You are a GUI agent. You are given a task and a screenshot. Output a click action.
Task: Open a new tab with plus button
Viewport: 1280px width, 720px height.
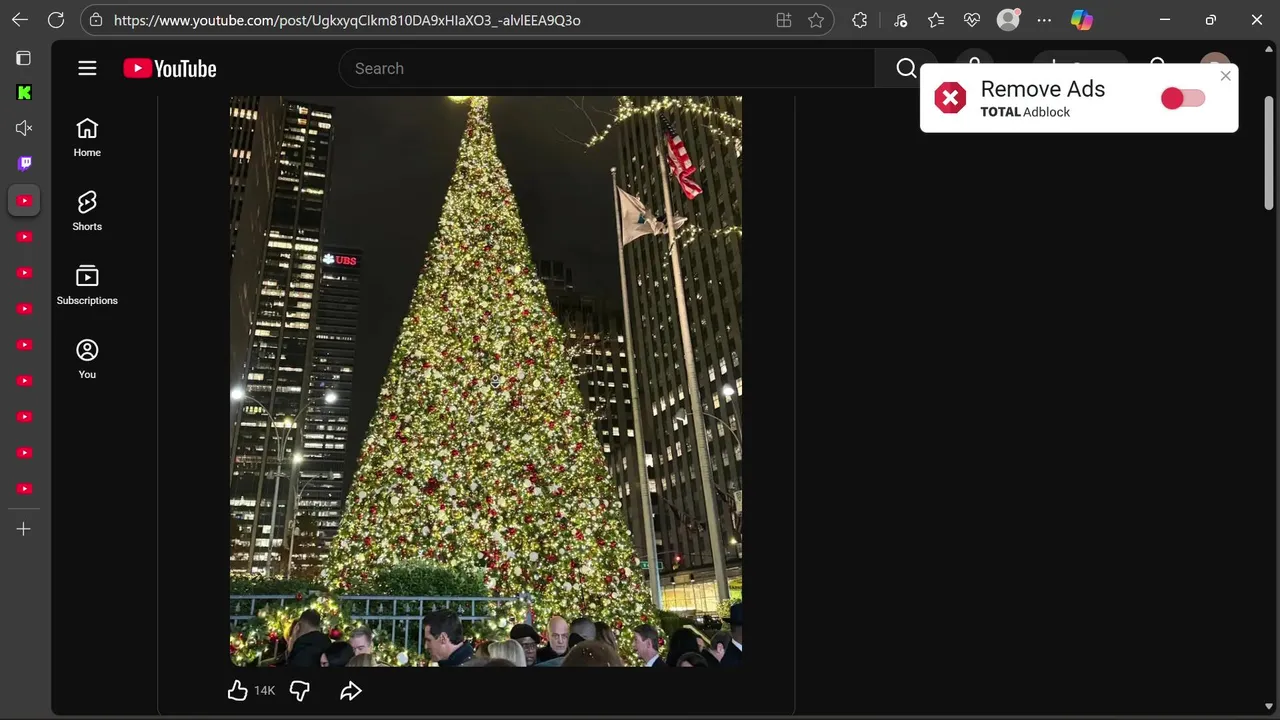[24, 529]
